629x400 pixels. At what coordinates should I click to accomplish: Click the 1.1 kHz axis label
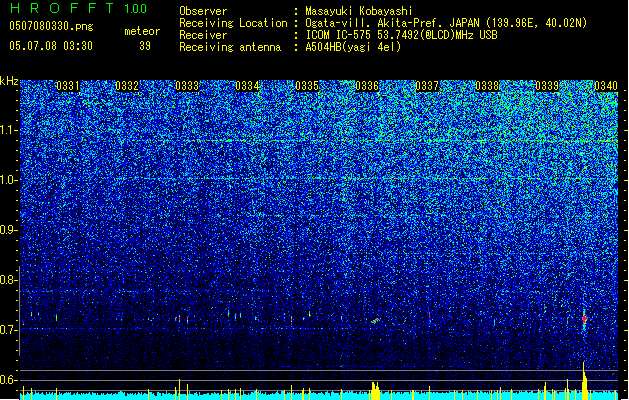pos(9,130)
